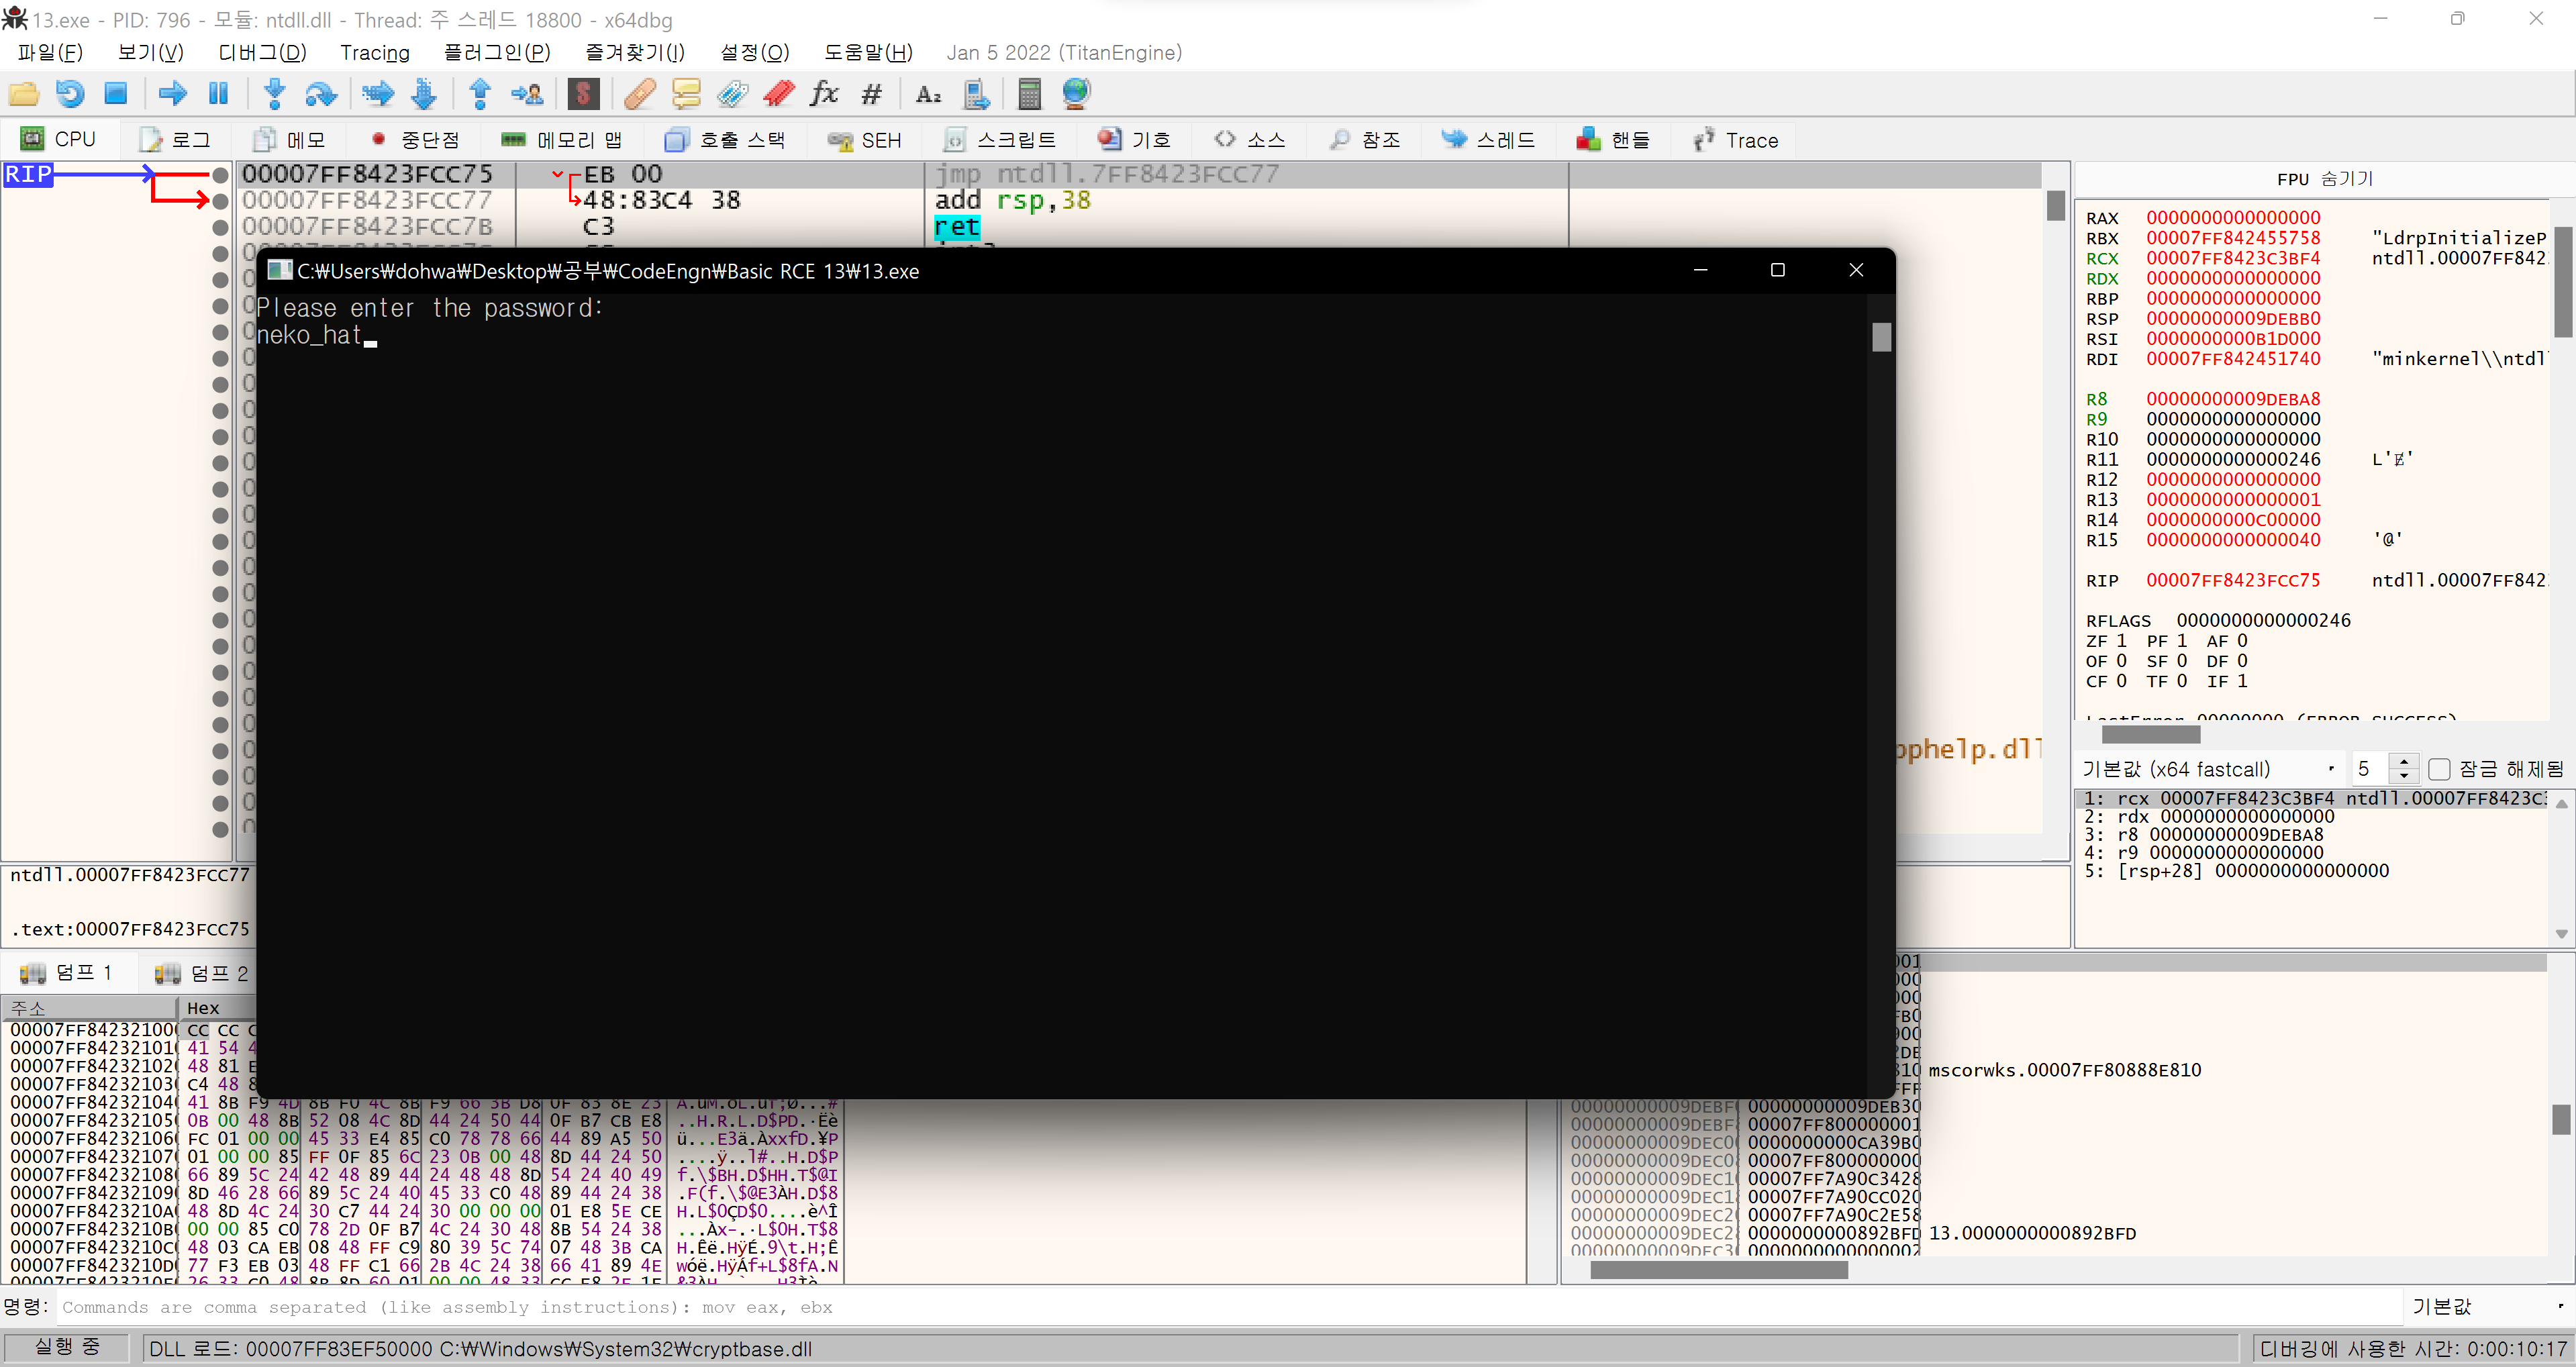Trace into with the dotted right arrow
This screenshot has height=1367, width=2576.
377,94
